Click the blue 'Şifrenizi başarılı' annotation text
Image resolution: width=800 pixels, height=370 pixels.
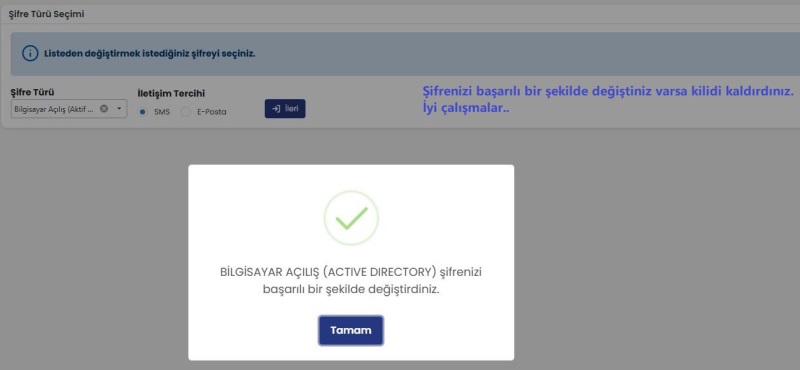click(608, 91)
